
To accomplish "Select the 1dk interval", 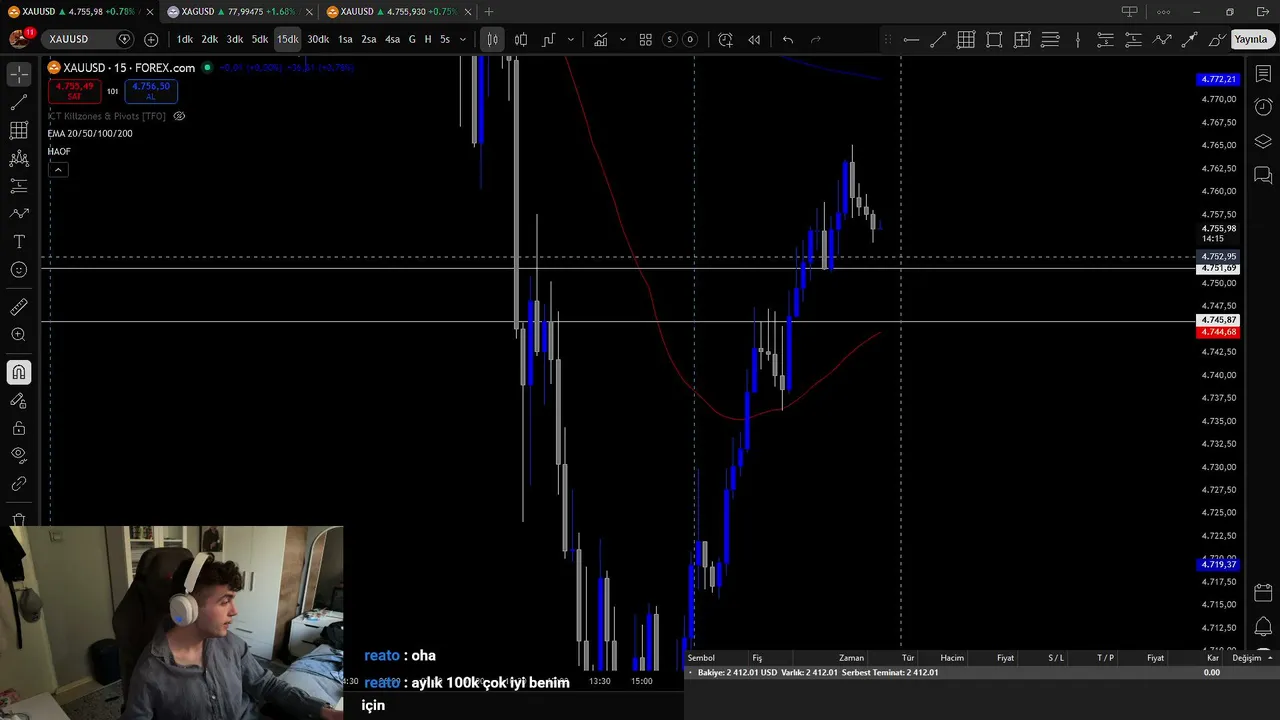I will pyautogui.click(x=185, y=39).
